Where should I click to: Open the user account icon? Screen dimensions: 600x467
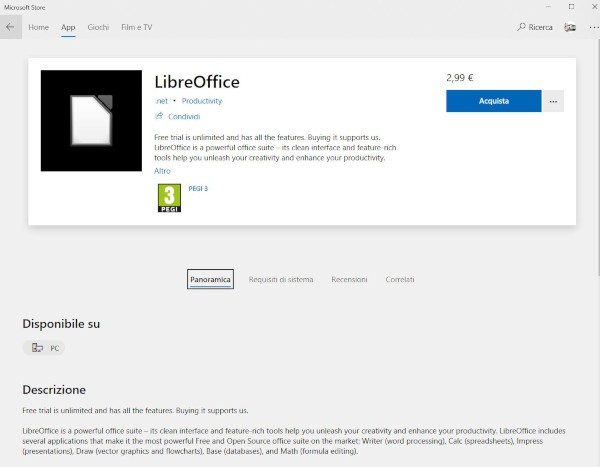click(x=570, y=27)
